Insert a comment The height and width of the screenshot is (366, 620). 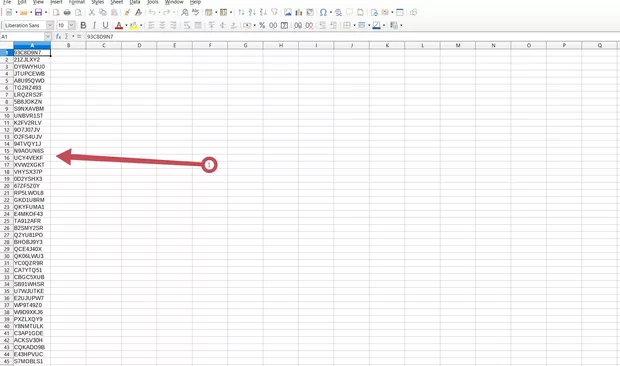[349, 13]
